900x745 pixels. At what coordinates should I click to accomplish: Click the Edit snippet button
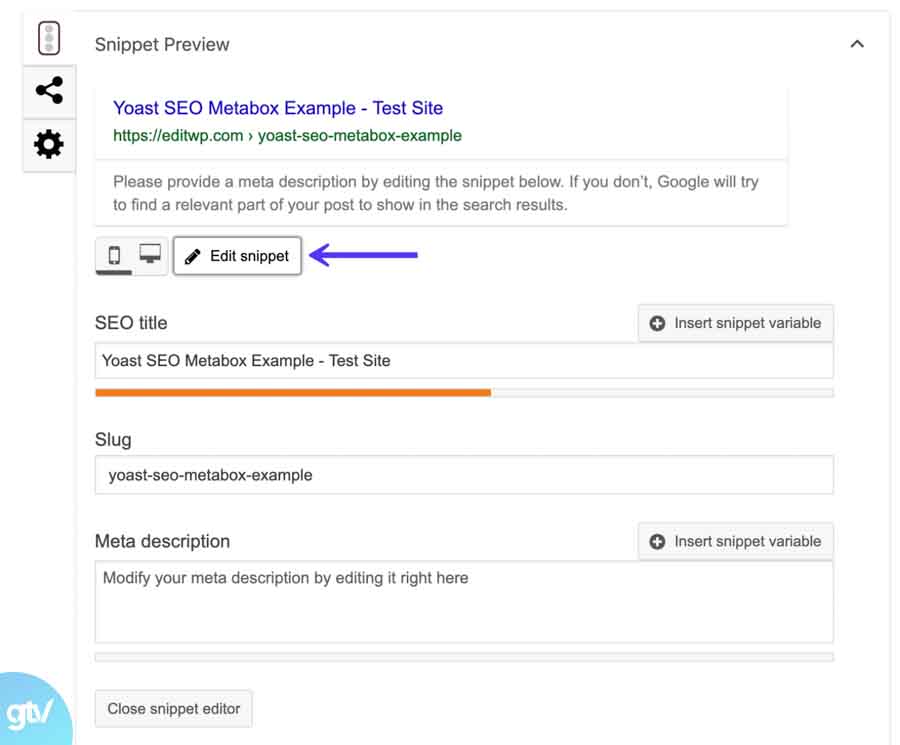click(x=237, y=256)
